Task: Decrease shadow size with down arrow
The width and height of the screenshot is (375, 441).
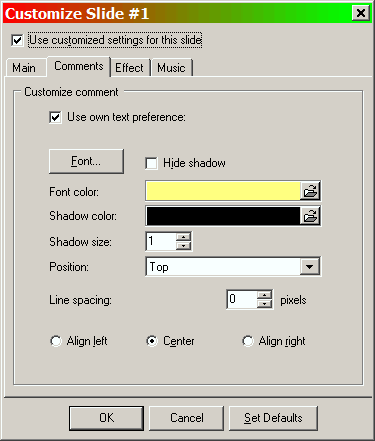Action: point(183,246)
